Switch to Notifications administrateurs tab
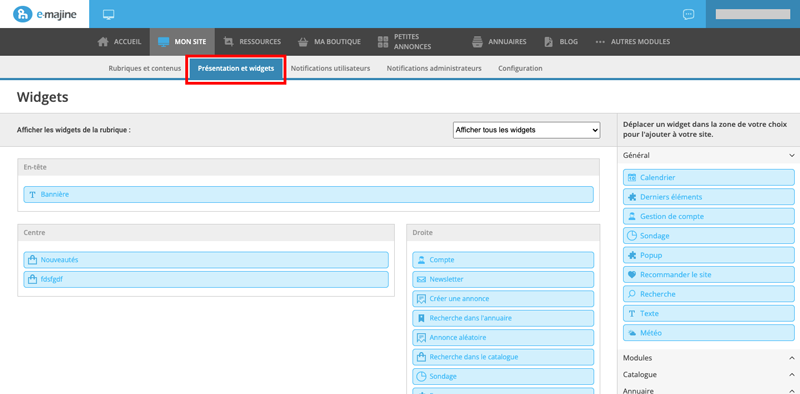This screenshot has width=800, height=394. 434,68
